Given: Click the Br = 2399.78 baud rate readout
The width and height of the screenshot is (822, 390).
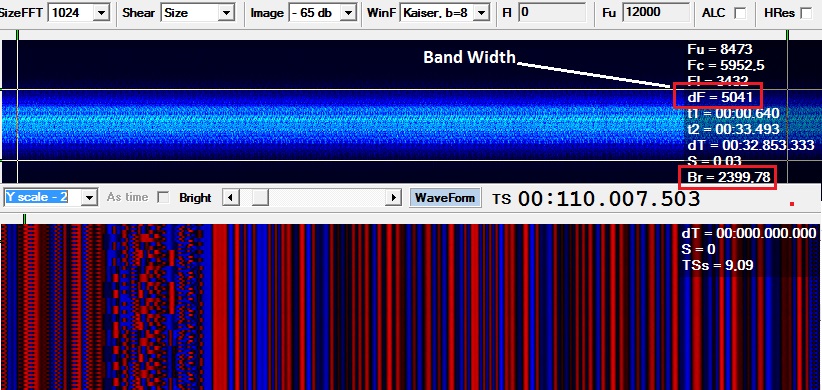Looking at the screenshot, I should pyautogui.click(x=728, y=177).
